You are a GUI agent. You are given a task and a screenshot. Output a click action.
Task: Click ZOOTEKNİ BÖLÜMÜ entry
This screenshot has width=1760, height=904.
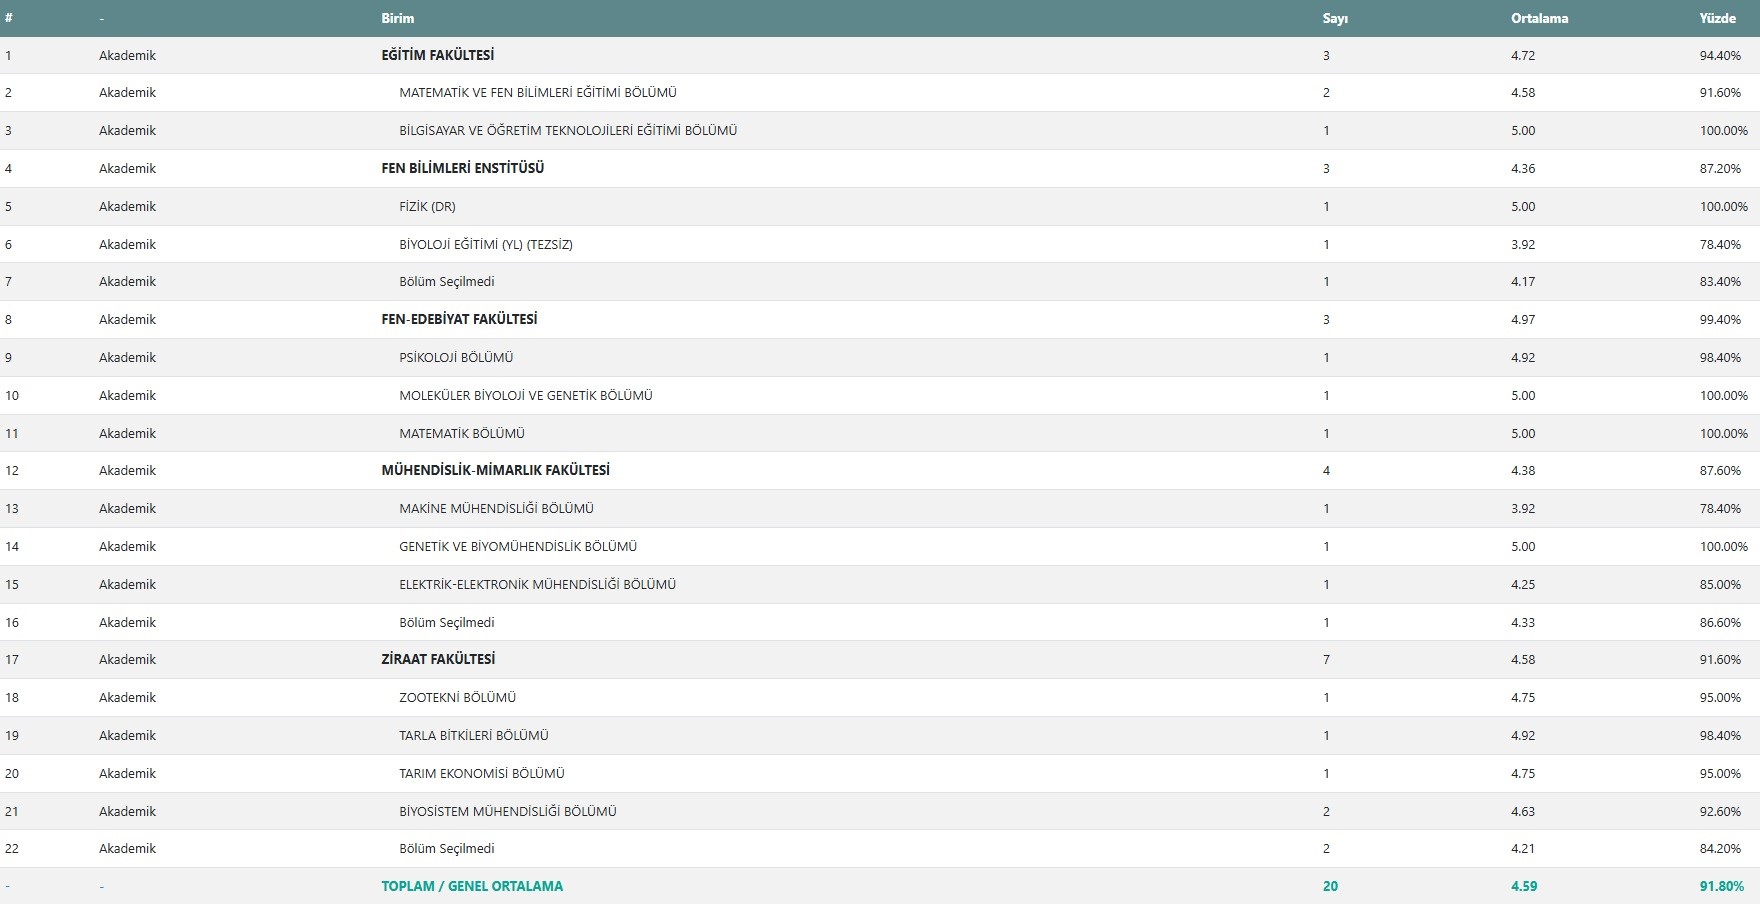tap(458, 697)
